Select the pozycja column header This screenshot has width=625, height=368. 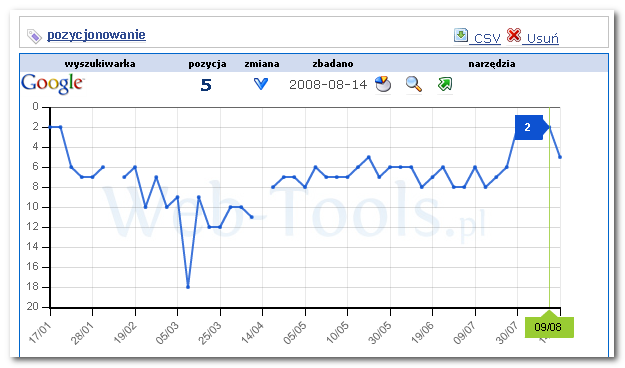coord(207,64)
